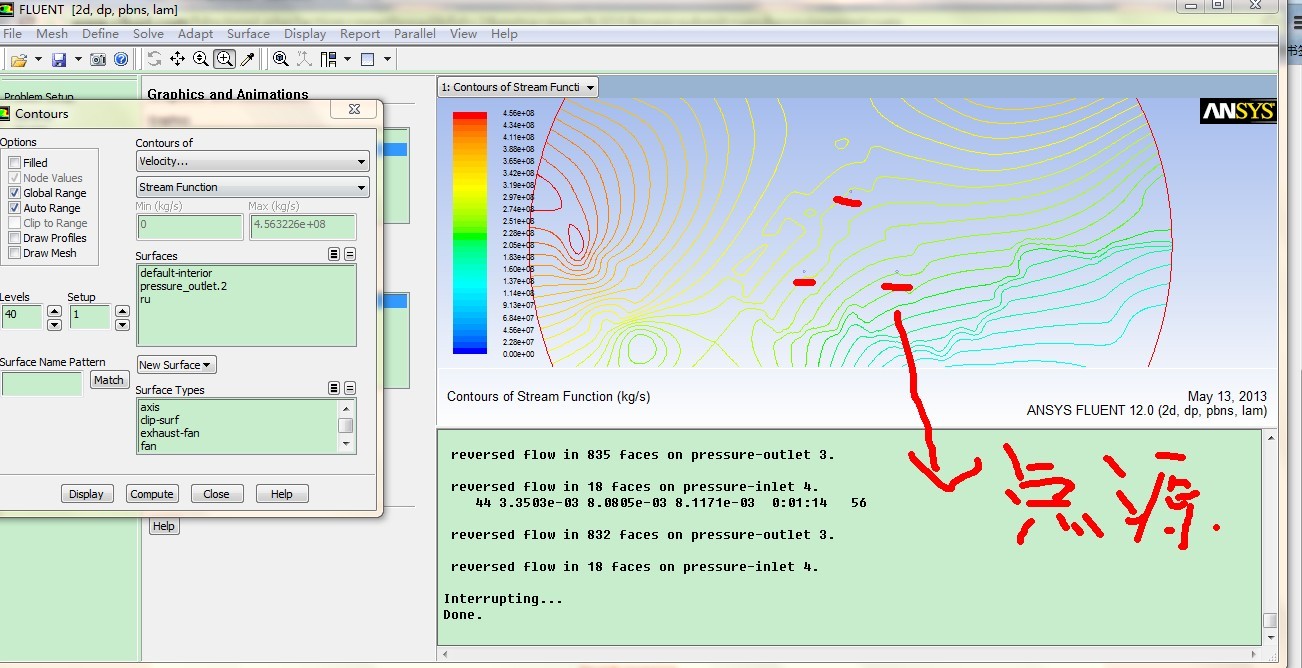Click the open file folder icon
Screen dimensions: 1302x668
coord(18,60)
